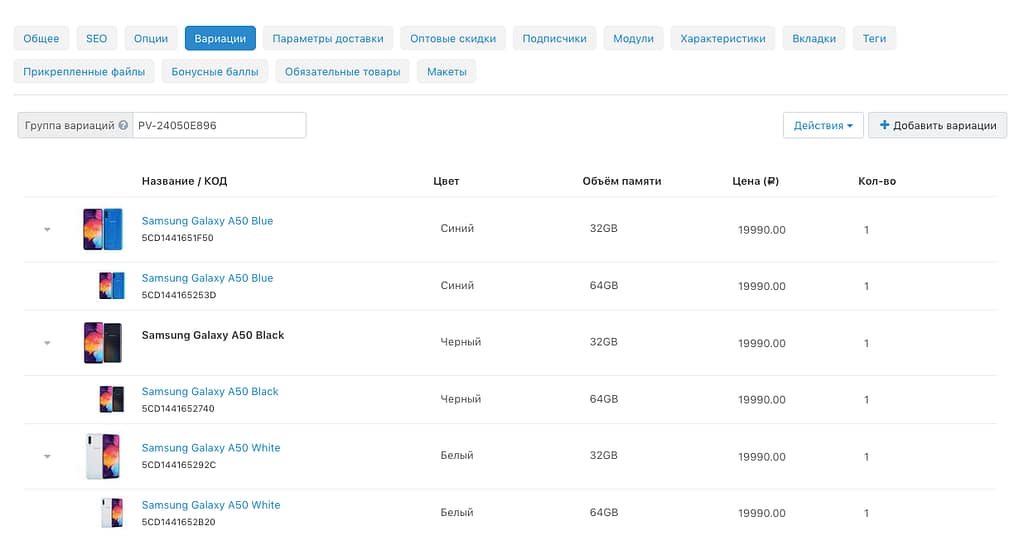Click the Samsung Galaxy A50 Black 32GB thumbnail
This screenshot has height=560, width=1024.
point(102,343)
